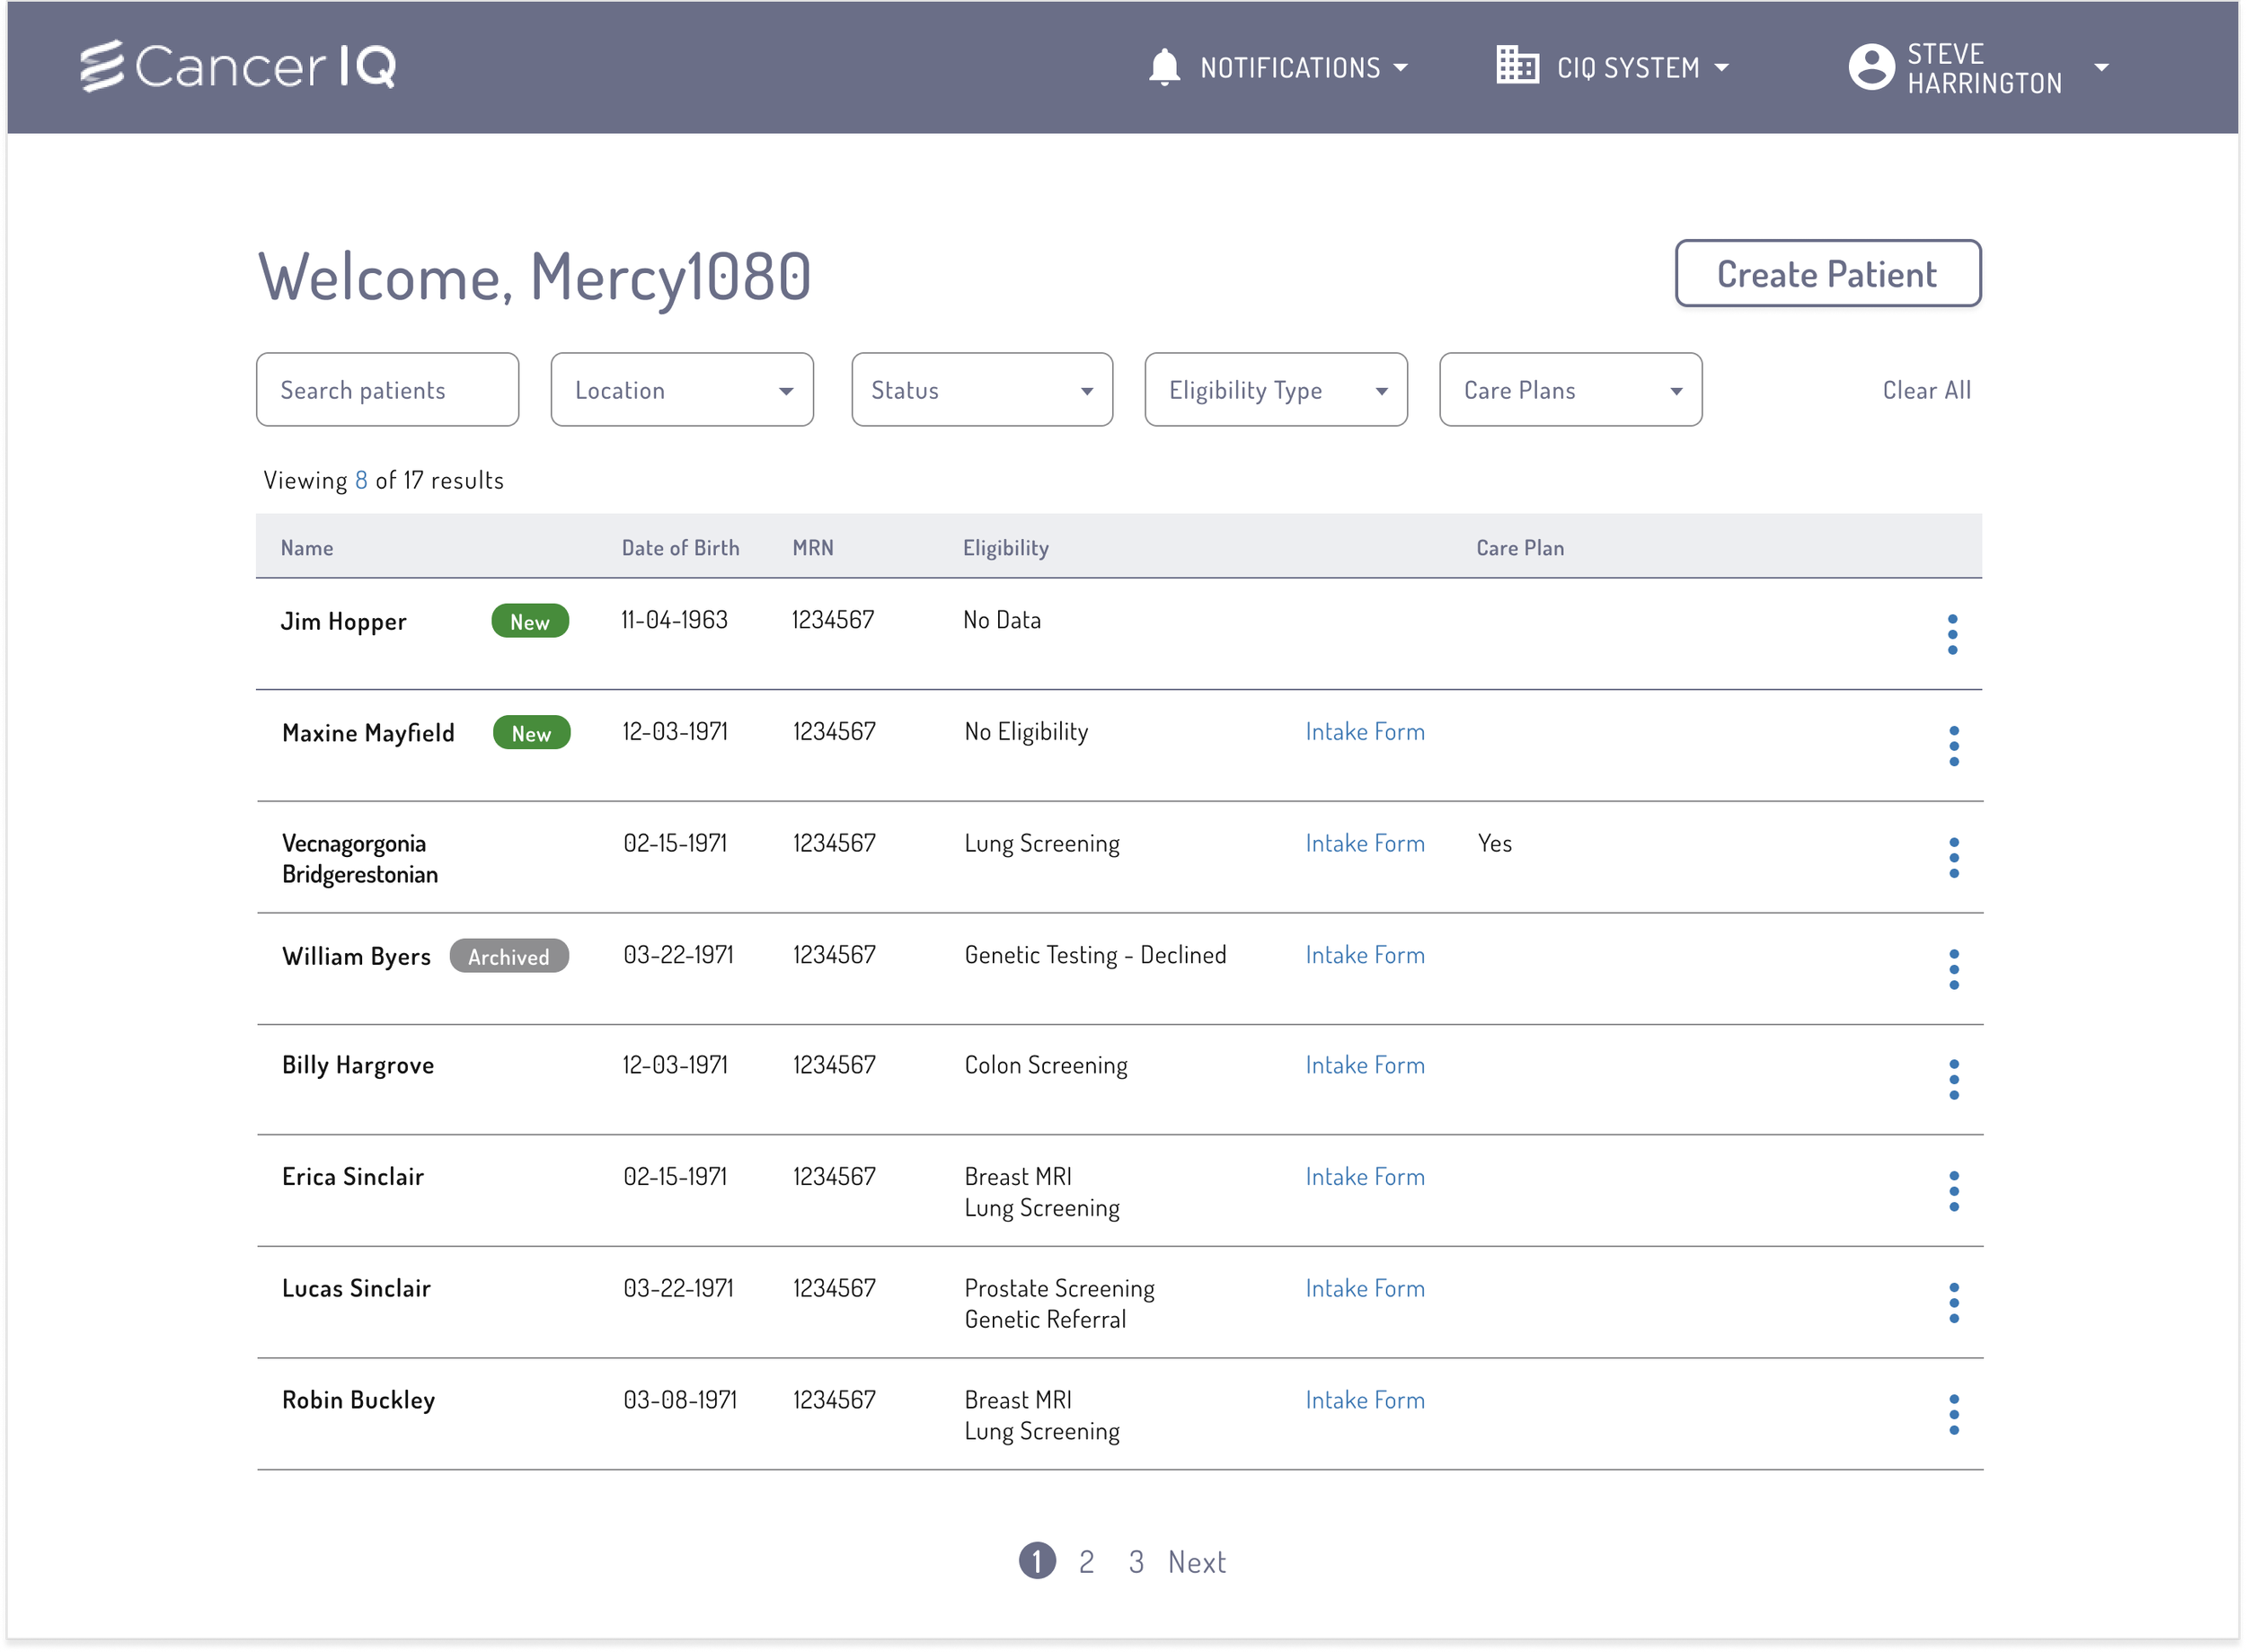The width and height of the screenshot is (2246, 1652).
Task: Open the three-dot menu for Erica Sinclair
Action: (x=1953, y=1191)
